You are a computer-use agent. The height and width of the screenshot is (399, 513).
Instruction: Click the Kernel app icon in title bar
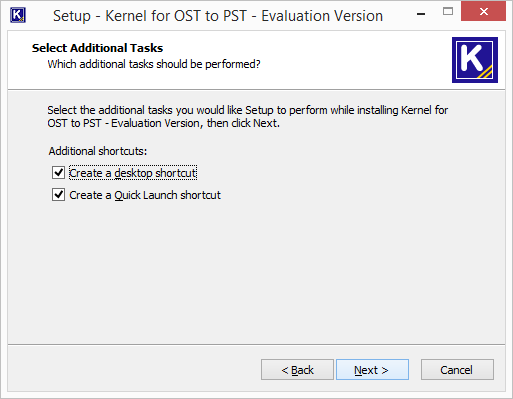tap(18, 15)
